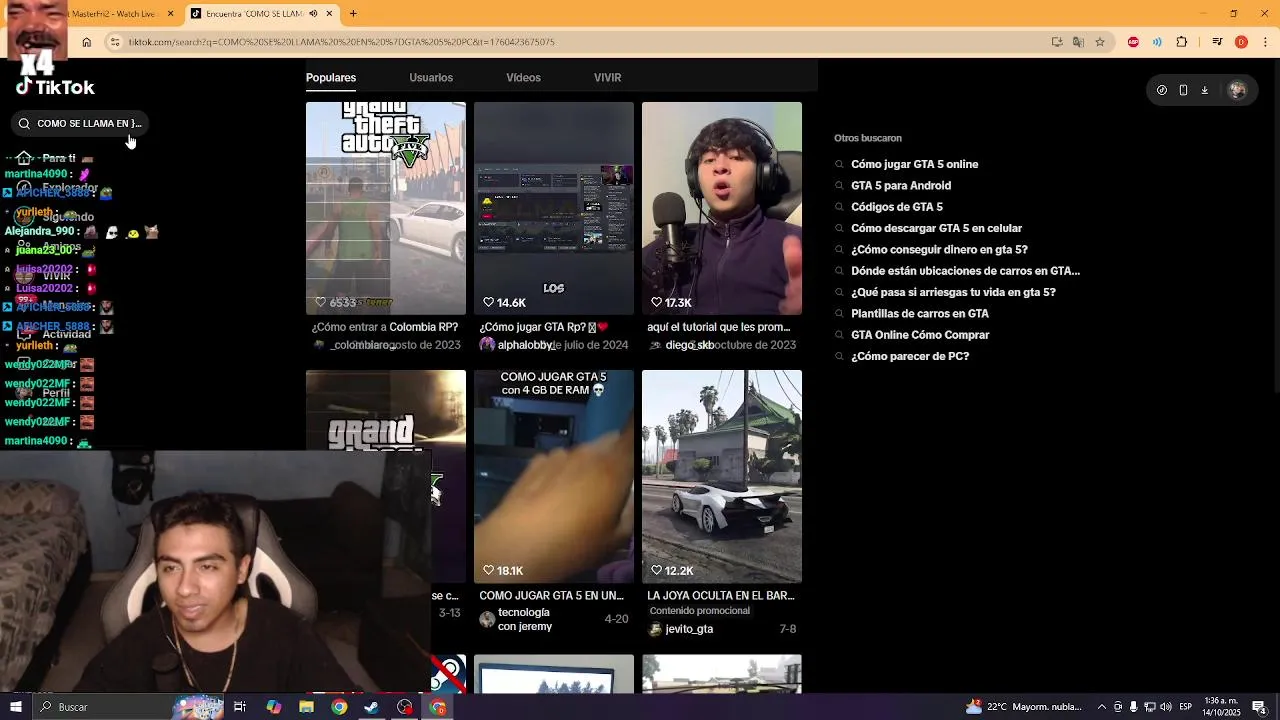The width and height of the screenshot is (1280, 720).
Task: Open the red ad-blocker extension icon
Action: [1133, 42]
